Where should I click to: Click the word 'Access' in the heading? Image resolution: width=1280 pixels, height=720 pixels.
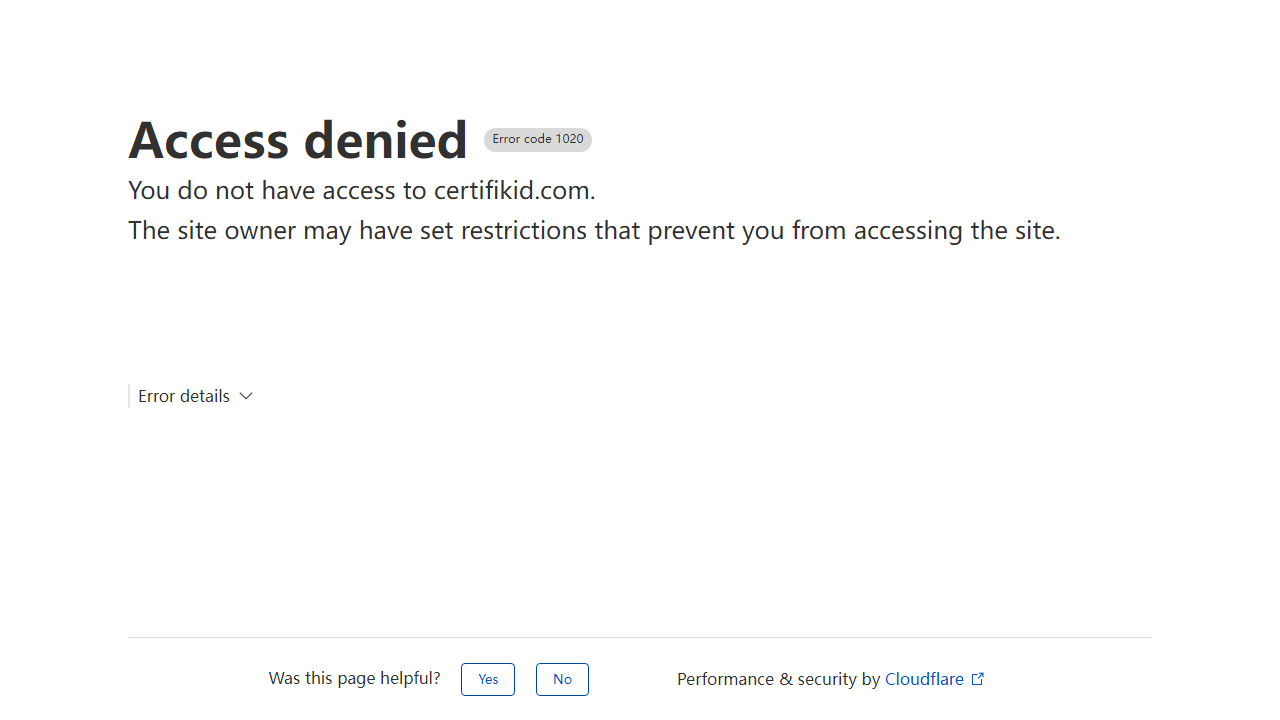click(x=210, y=140)
